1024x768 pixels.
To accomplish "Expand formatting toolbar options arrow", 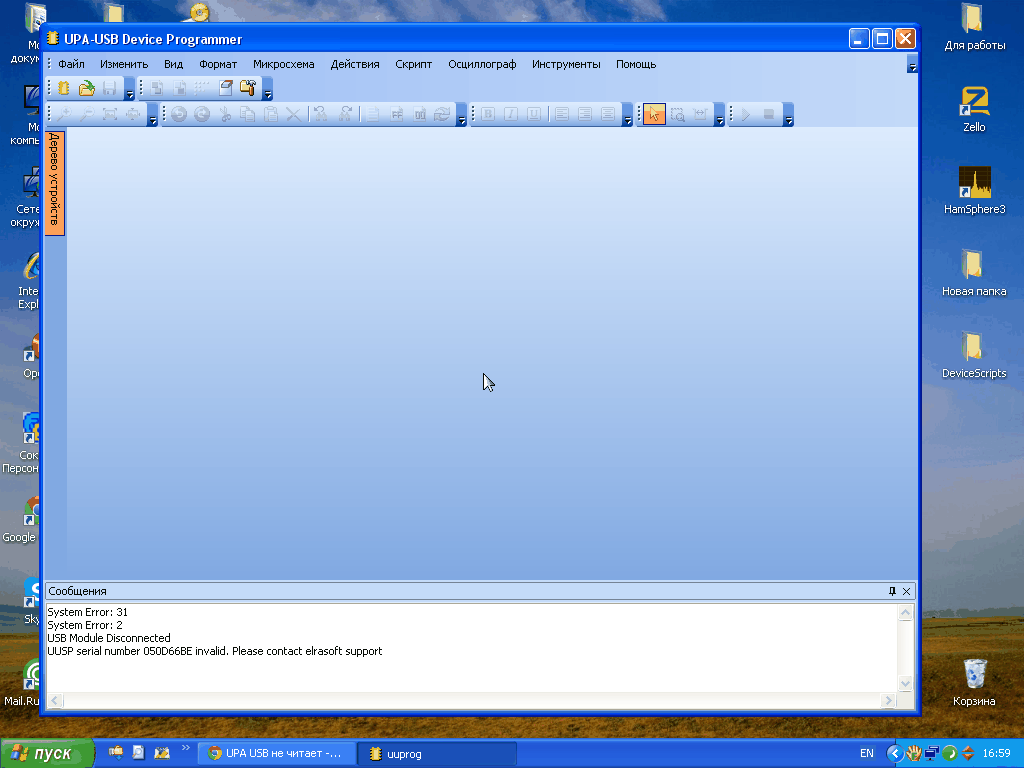I will (x=628, y=115).
